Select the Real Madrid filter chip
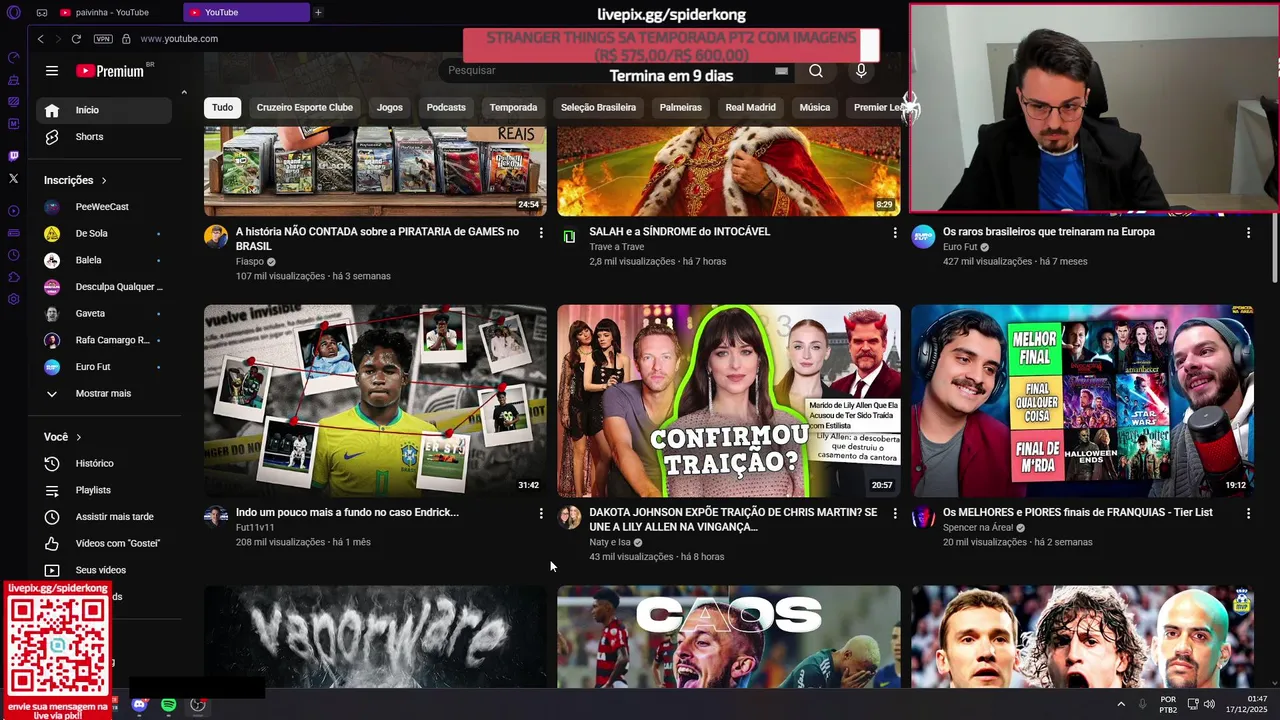This screenshot has width=1280, height=720. [x=750, y=107]
